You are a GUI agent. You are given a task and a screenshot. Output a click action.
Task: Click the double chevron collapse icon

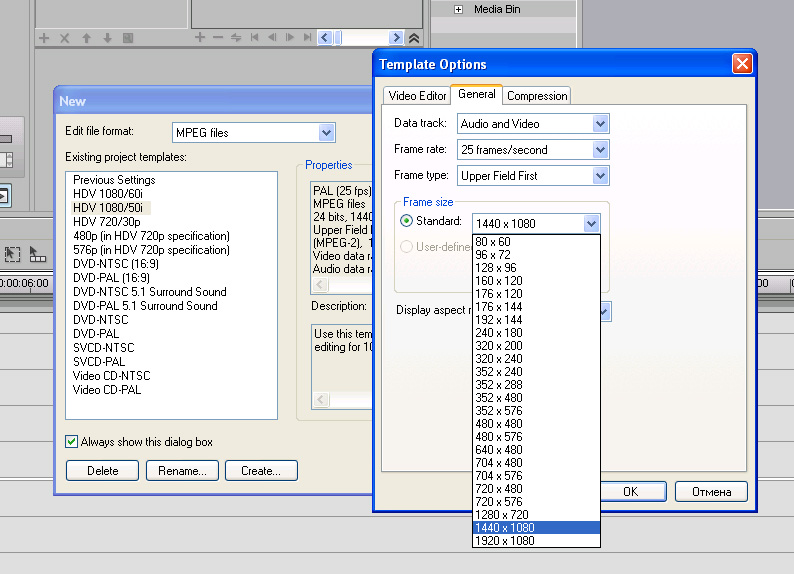click(x=414, y=38)
